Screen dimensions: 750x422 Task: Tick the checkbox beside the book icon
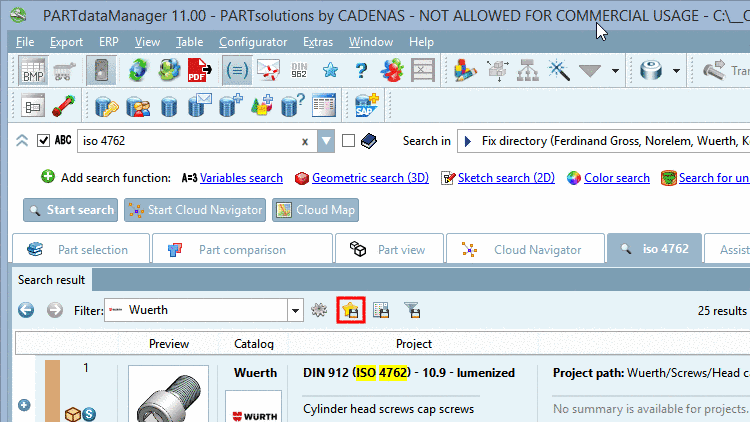(348, 141)
